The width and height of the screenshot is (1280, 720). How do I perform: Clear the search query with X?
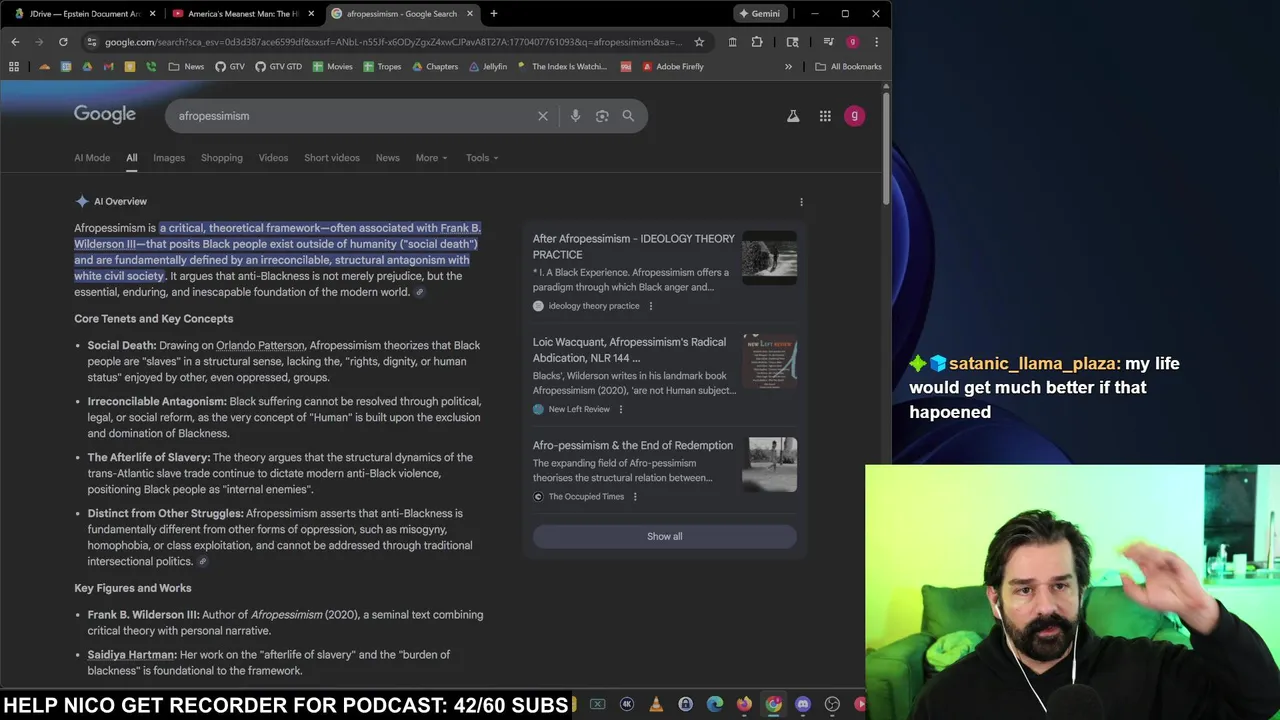pyautogui.click(x=543, y=116)
